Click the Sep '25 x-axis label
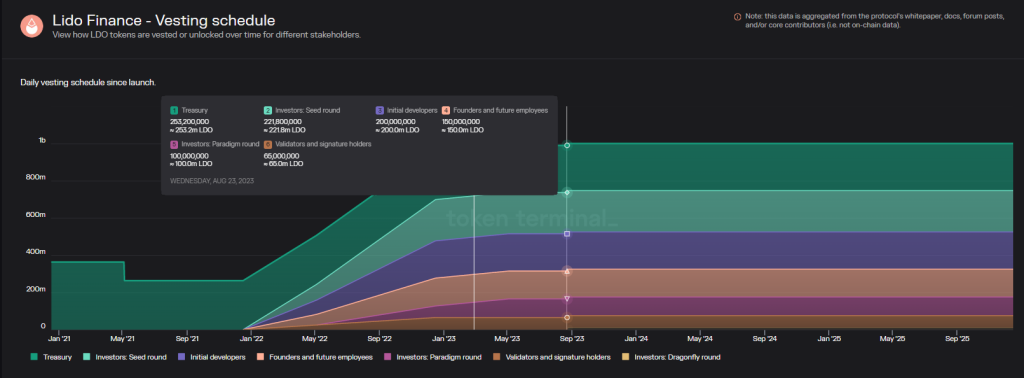1024x378 pixels. (x=957, y=339)
